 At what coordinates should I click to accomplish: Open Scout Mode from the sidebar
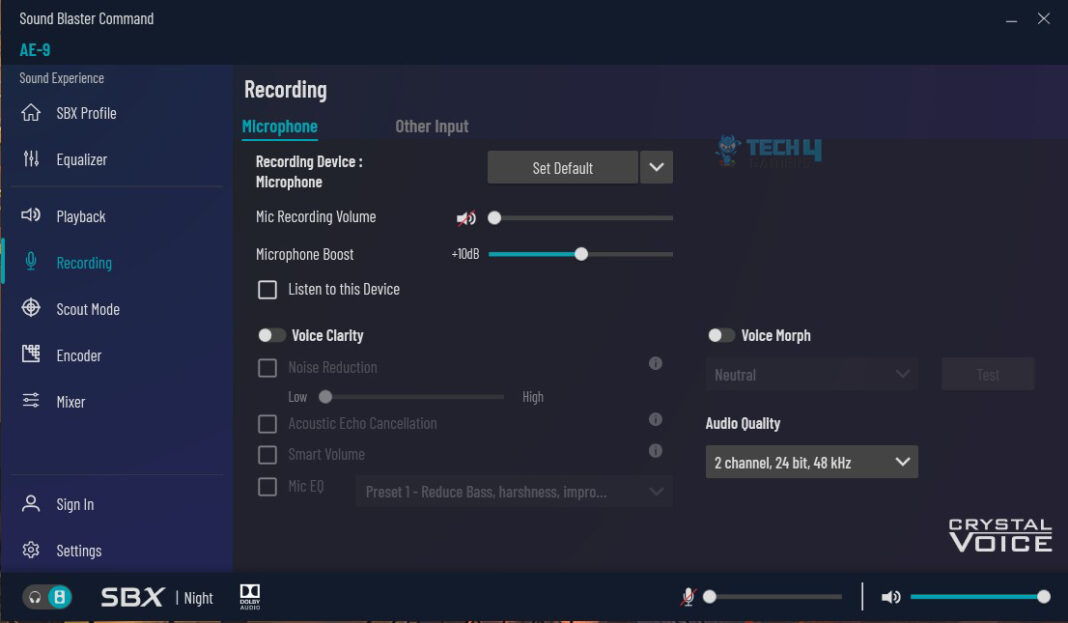tap(30, 309)
